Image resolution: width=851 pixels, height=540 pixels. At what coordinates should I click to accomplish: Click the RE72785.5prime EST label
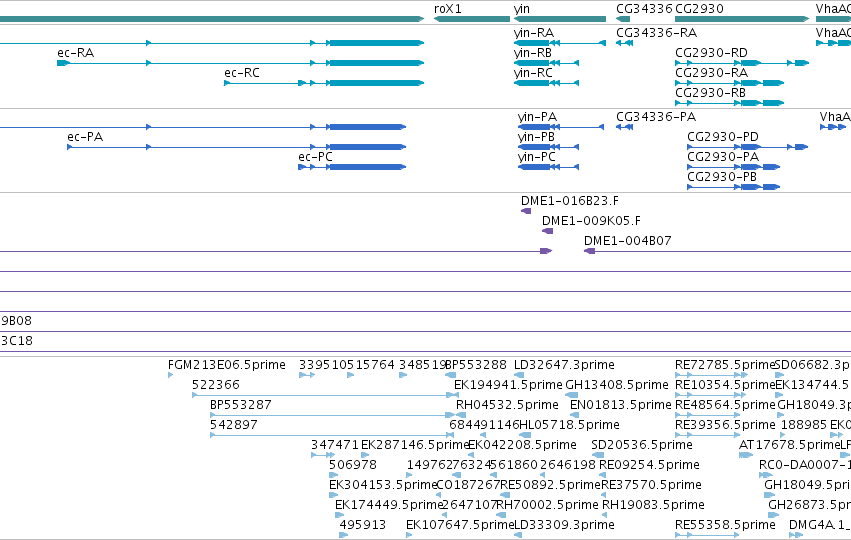click(725, 365)
